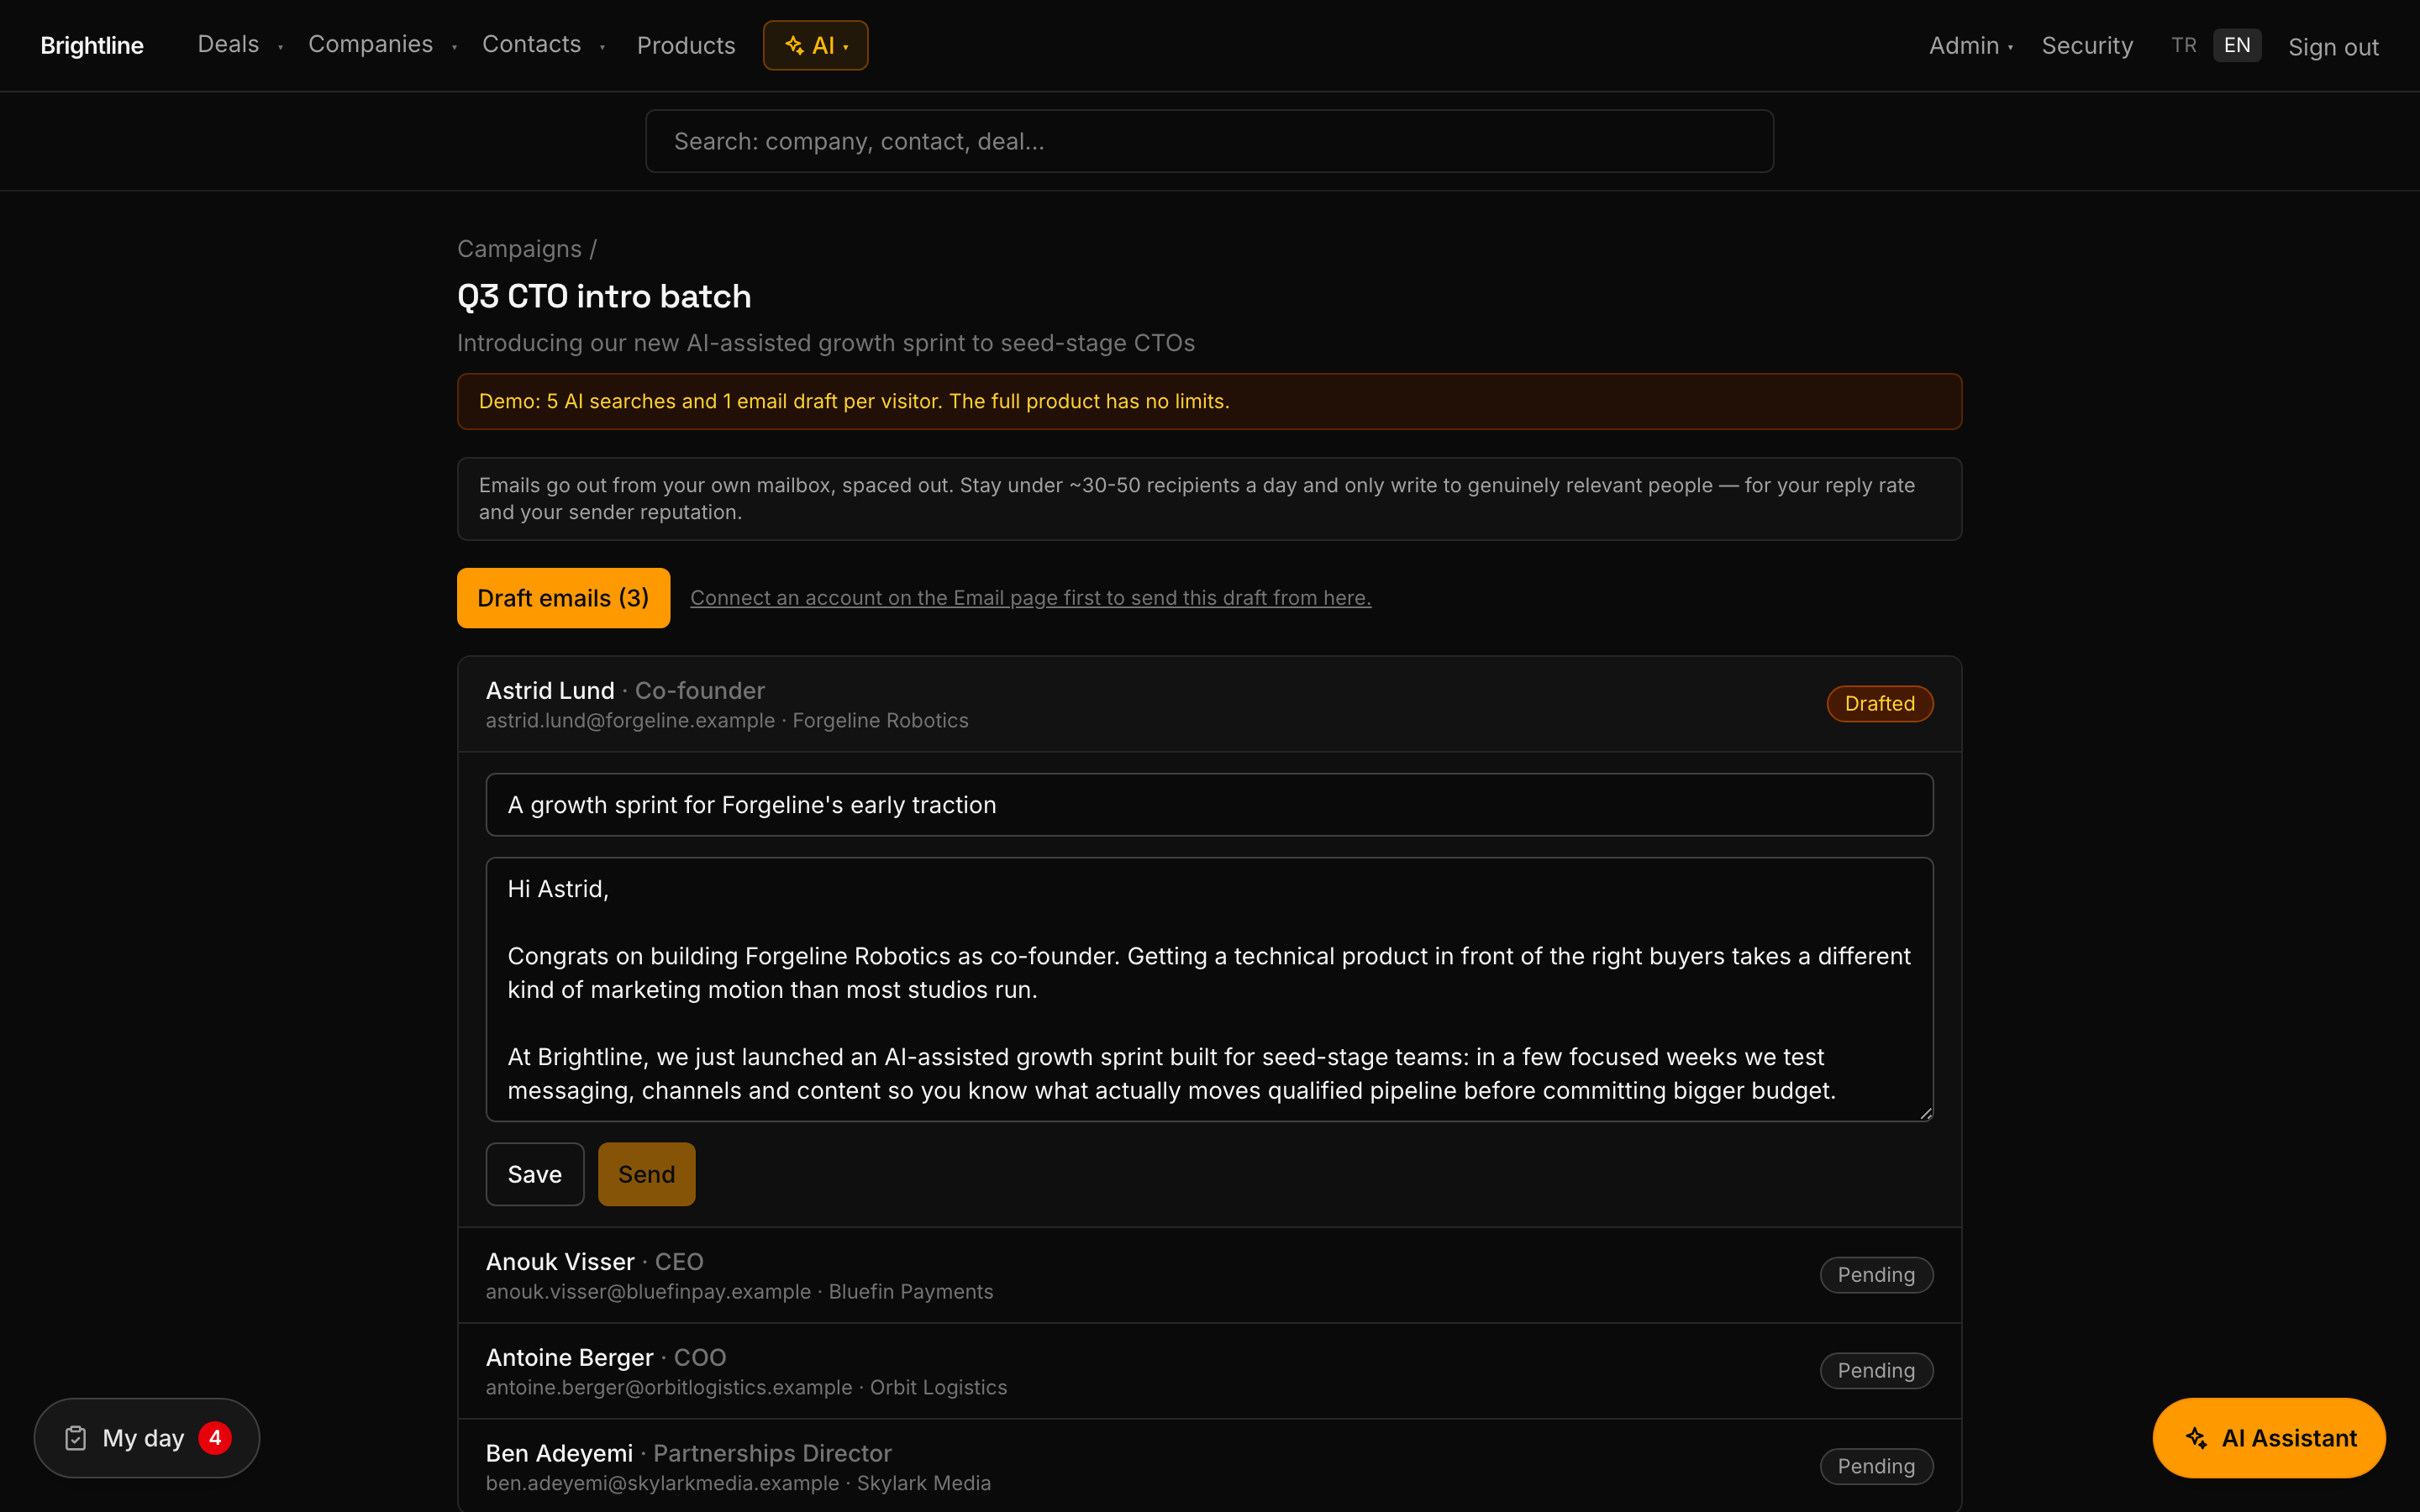The width and height of the screenshot is (2420, 1512).
Task: Click the AI sparkle icon in navbar
Action: click(x=794, y=45)
